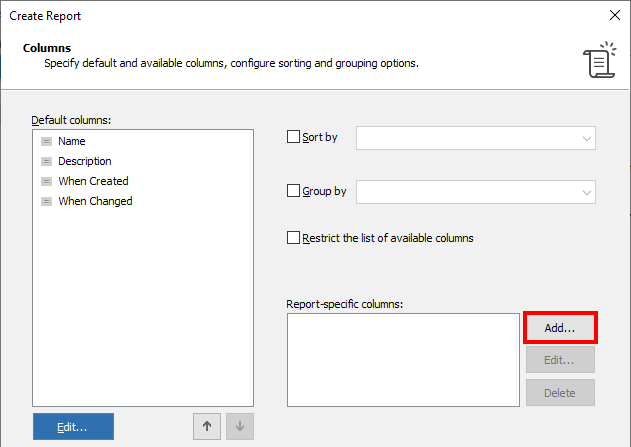Enable the Sort by checkbox
The height and width of the screenshot is (447, 631).
(x=293, y=137)
